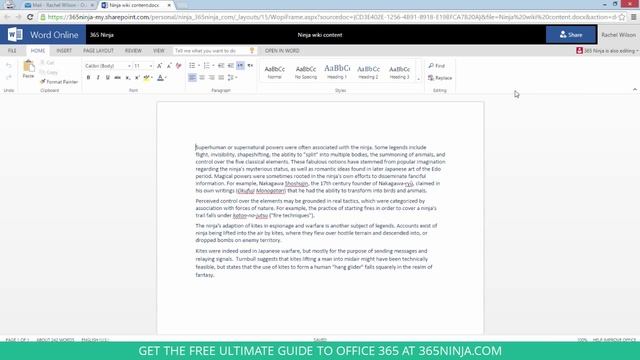
Task: Toggle underline formatting
Action: (108, 78)
